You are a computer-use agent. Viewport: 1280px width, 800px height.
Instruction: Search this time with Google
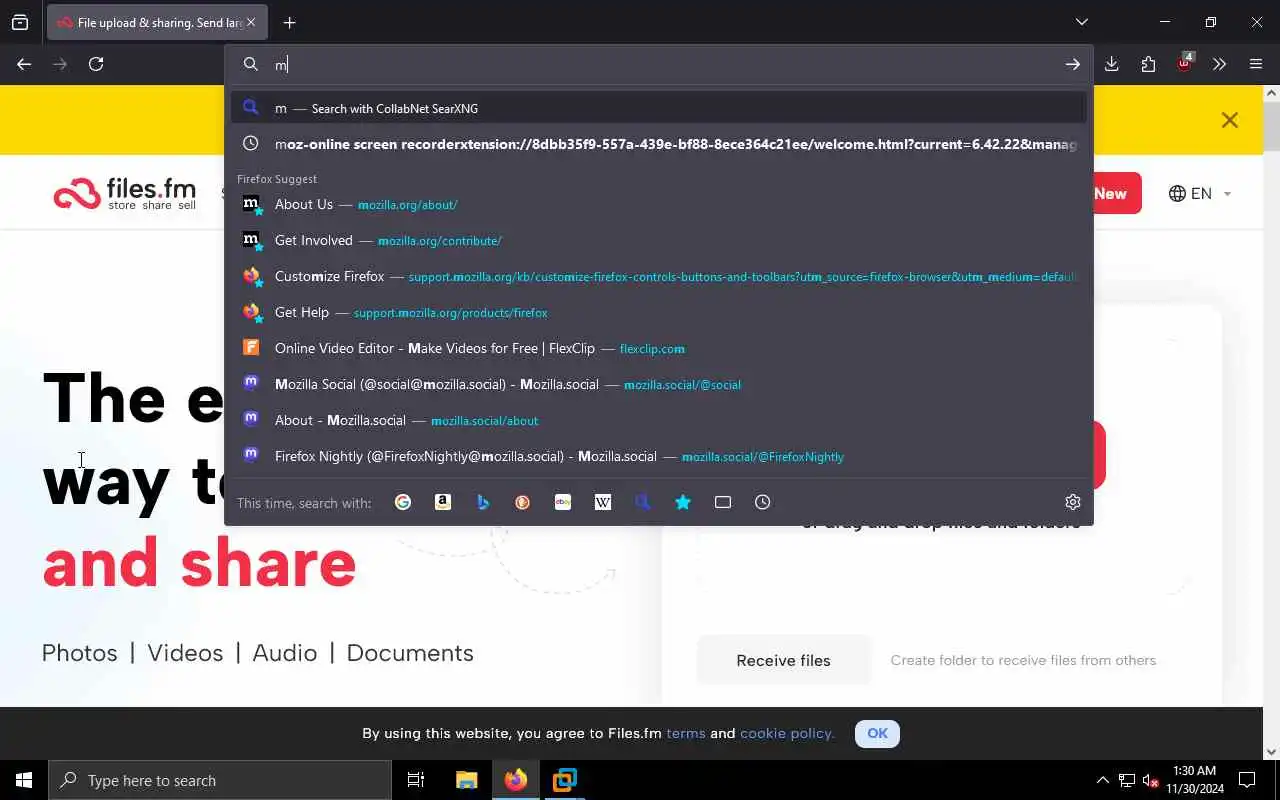(403, 502)
